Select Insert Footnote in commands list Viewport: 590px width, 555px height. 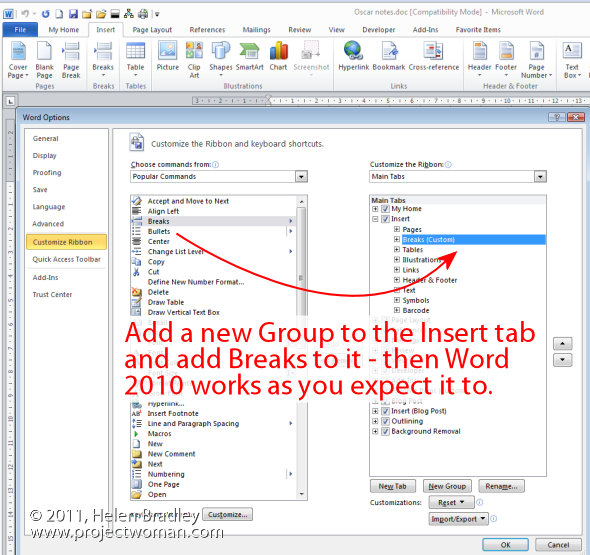[x=213, y=414]
